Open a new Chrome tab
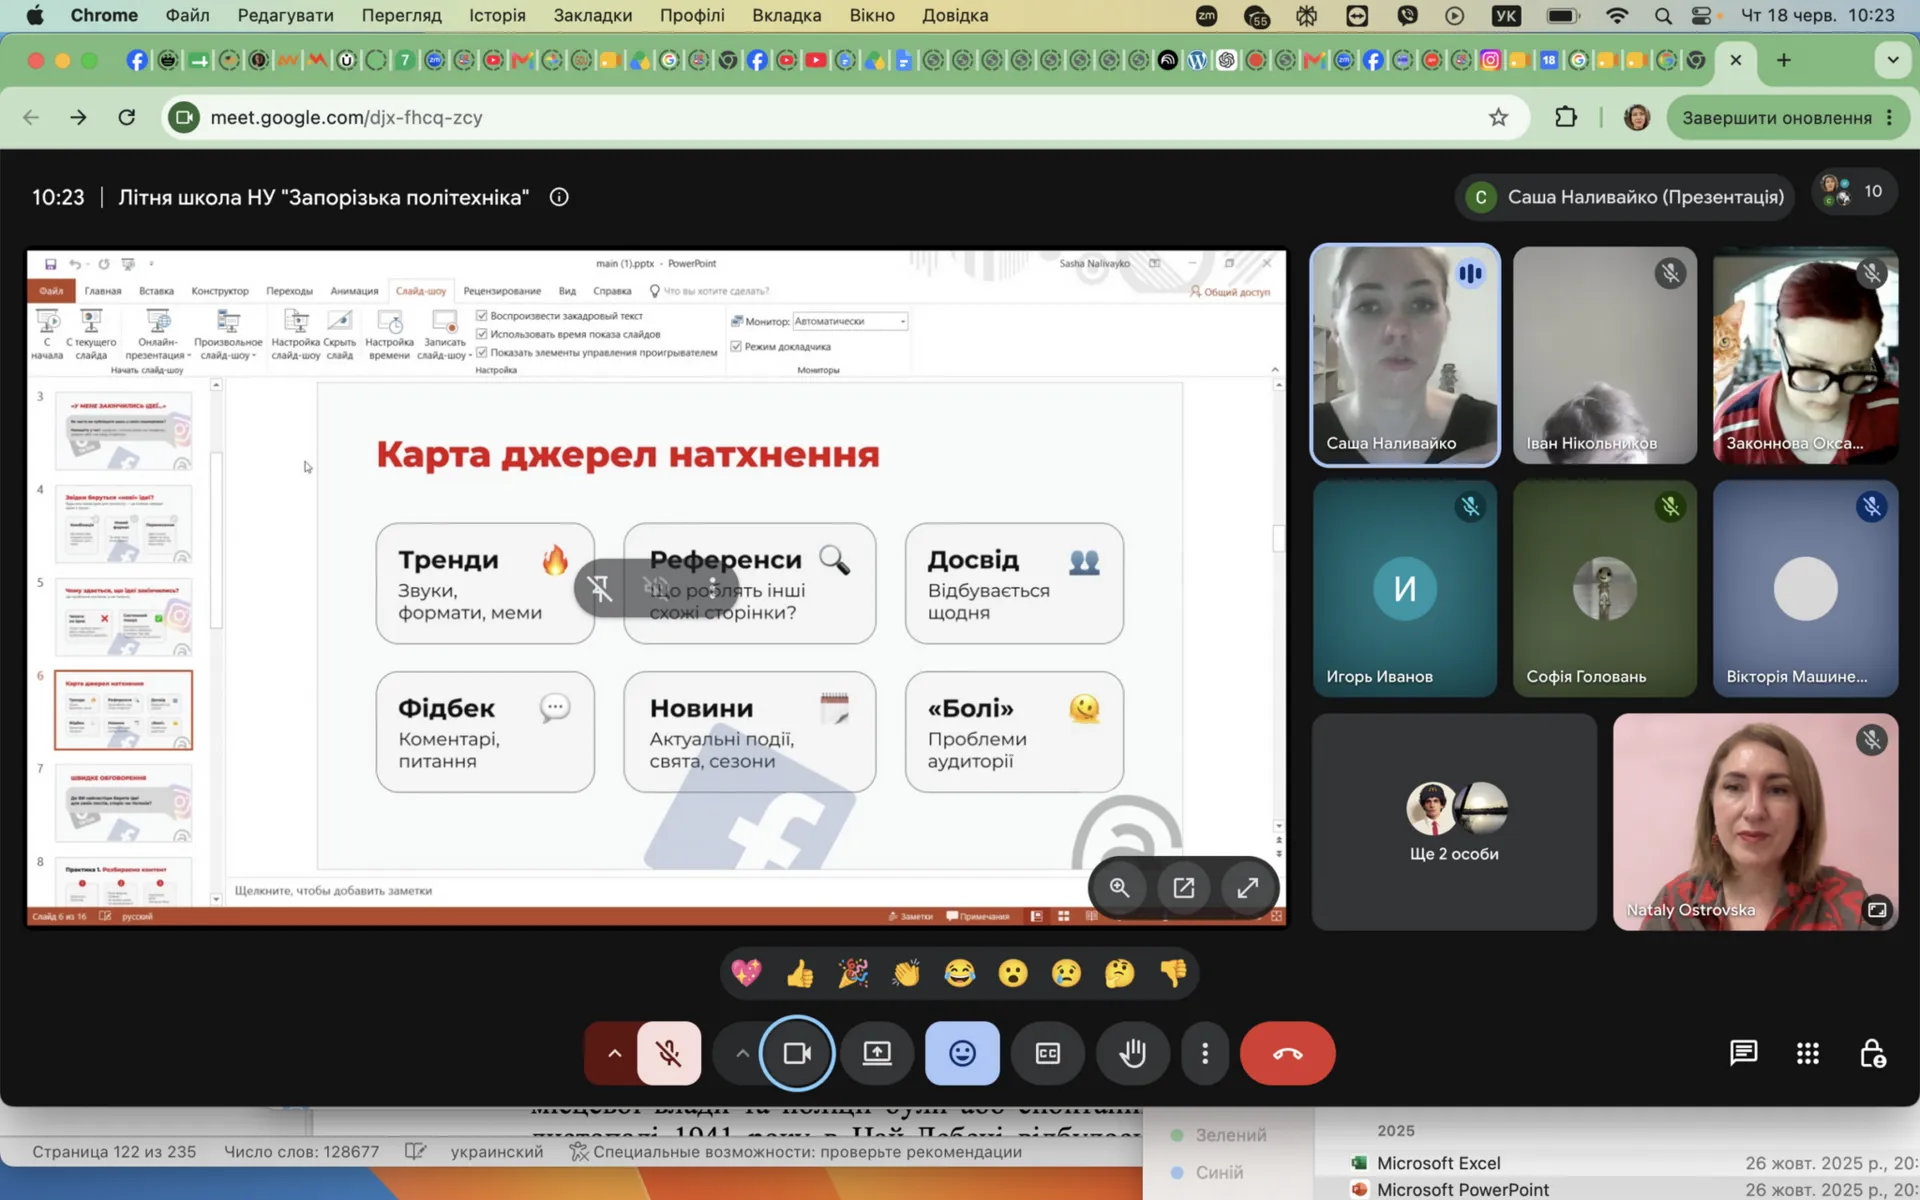 coord(1784,60)
